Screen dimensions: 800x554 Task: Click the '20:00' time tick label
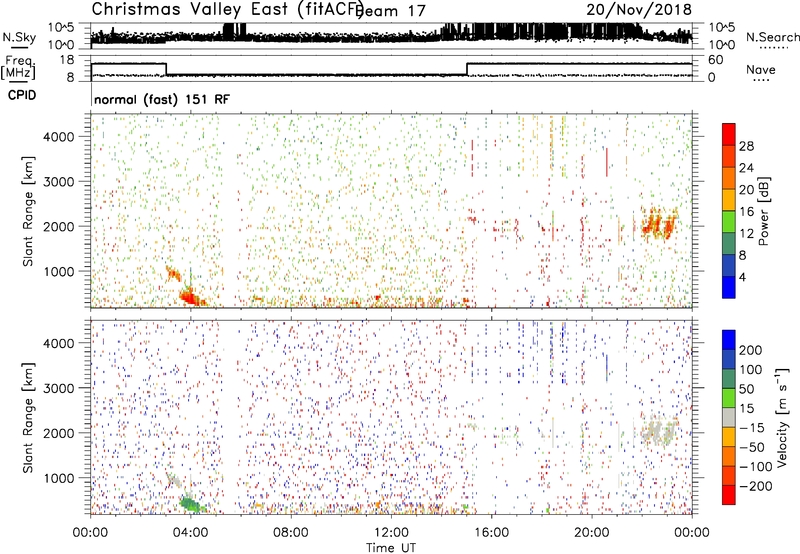coord(591,533)
